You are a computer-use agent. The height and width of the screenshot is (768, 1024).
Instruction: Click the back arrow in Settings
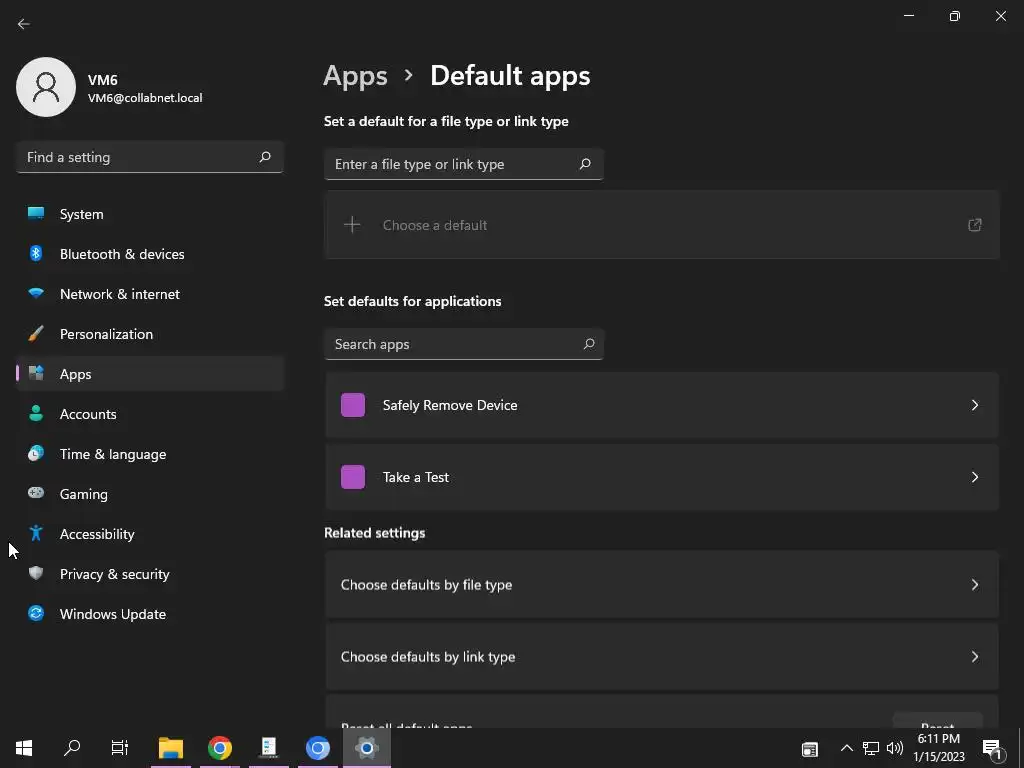pos(24,24)
